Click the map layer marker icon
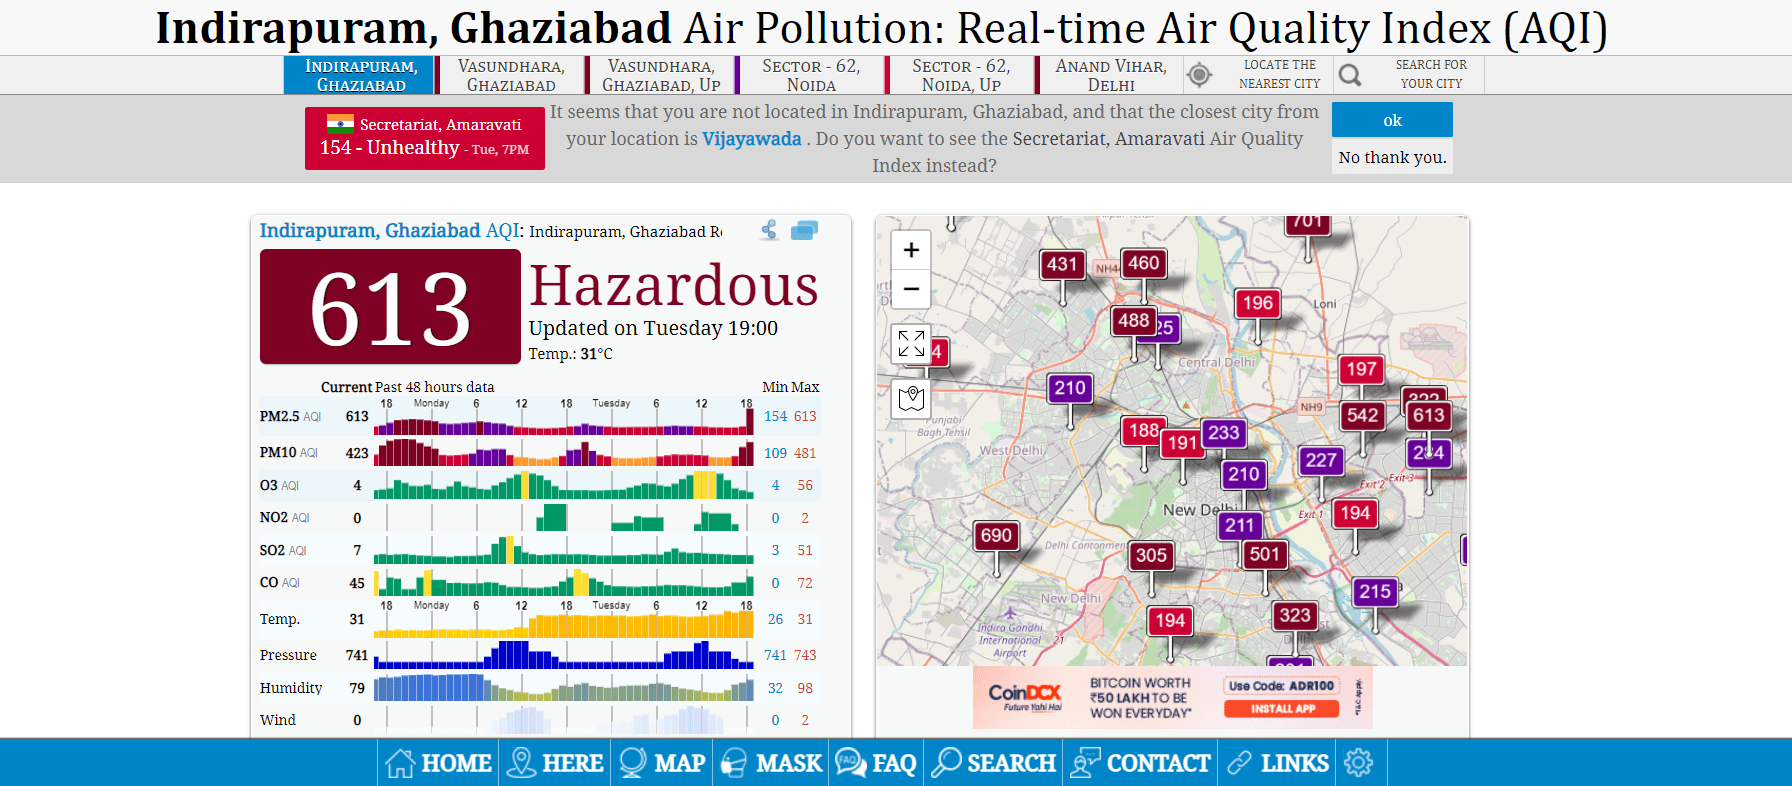This screenshot has height=786, width=1792. coord(911,398)
